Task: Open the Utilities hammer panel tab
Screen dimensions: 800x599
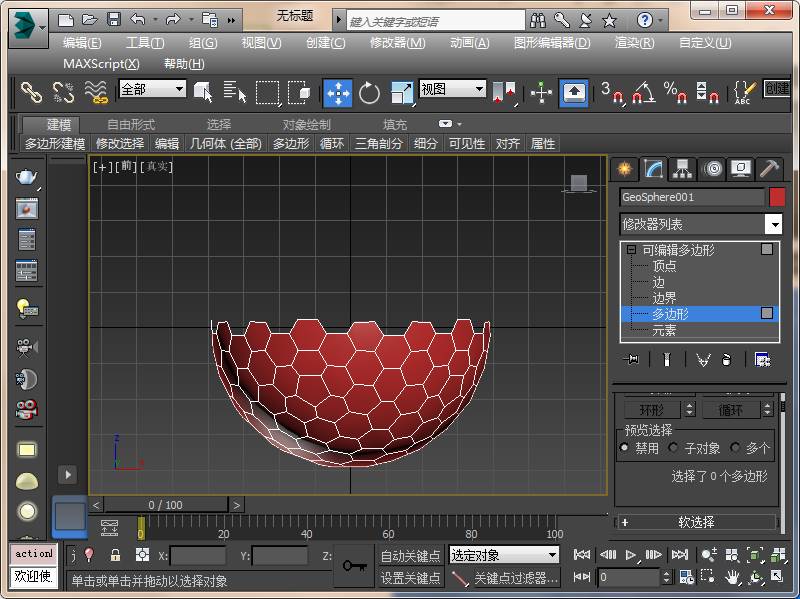Action: (769, 168)
